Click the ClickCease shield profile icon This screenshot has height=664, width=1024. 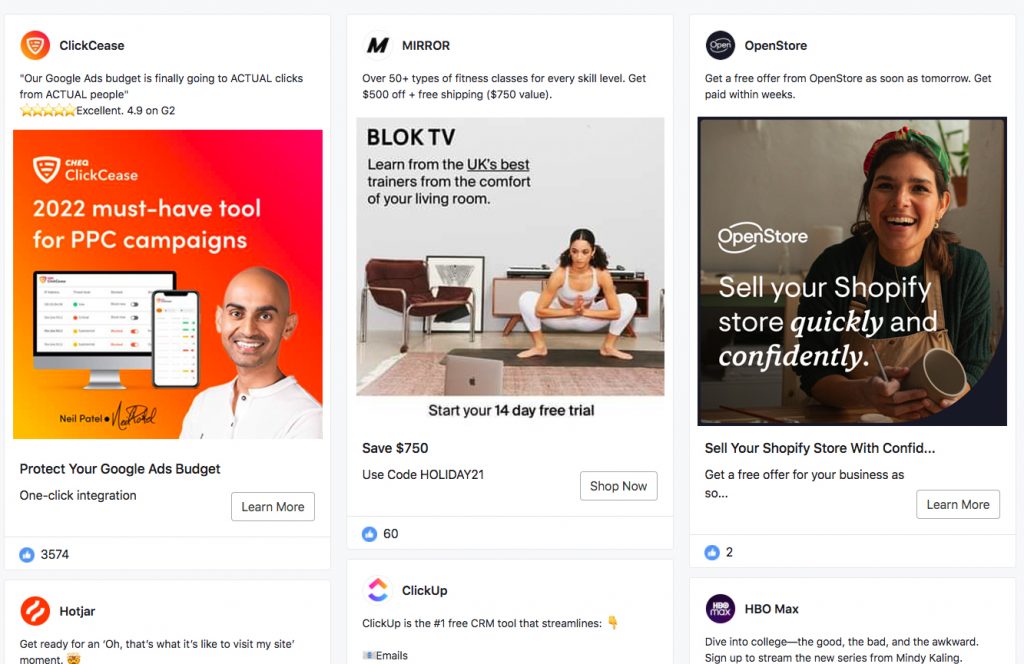(35, 46)
